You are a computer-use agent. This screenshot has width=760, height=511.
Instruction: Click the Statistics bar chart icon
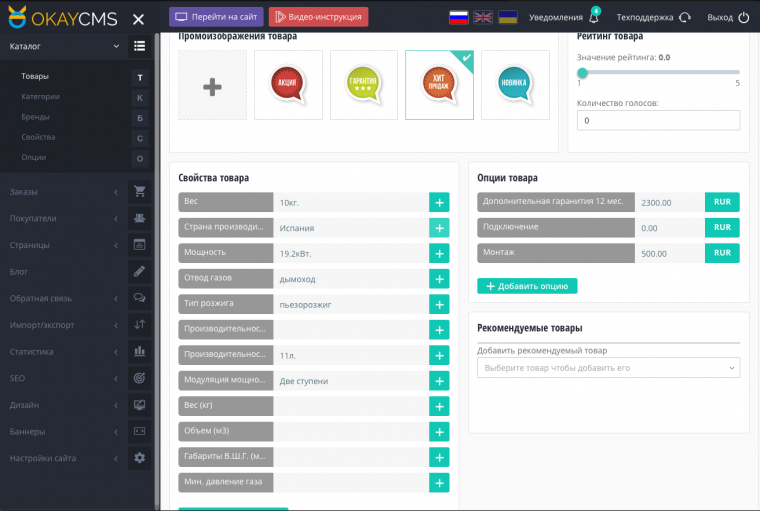tap(139, 351)
